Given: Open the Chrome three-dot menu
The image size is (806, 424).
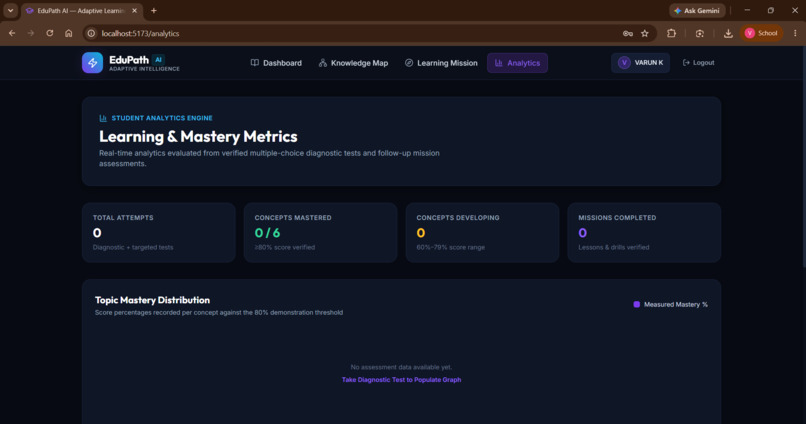Looking at the screenshot, I should coord(795,33).
